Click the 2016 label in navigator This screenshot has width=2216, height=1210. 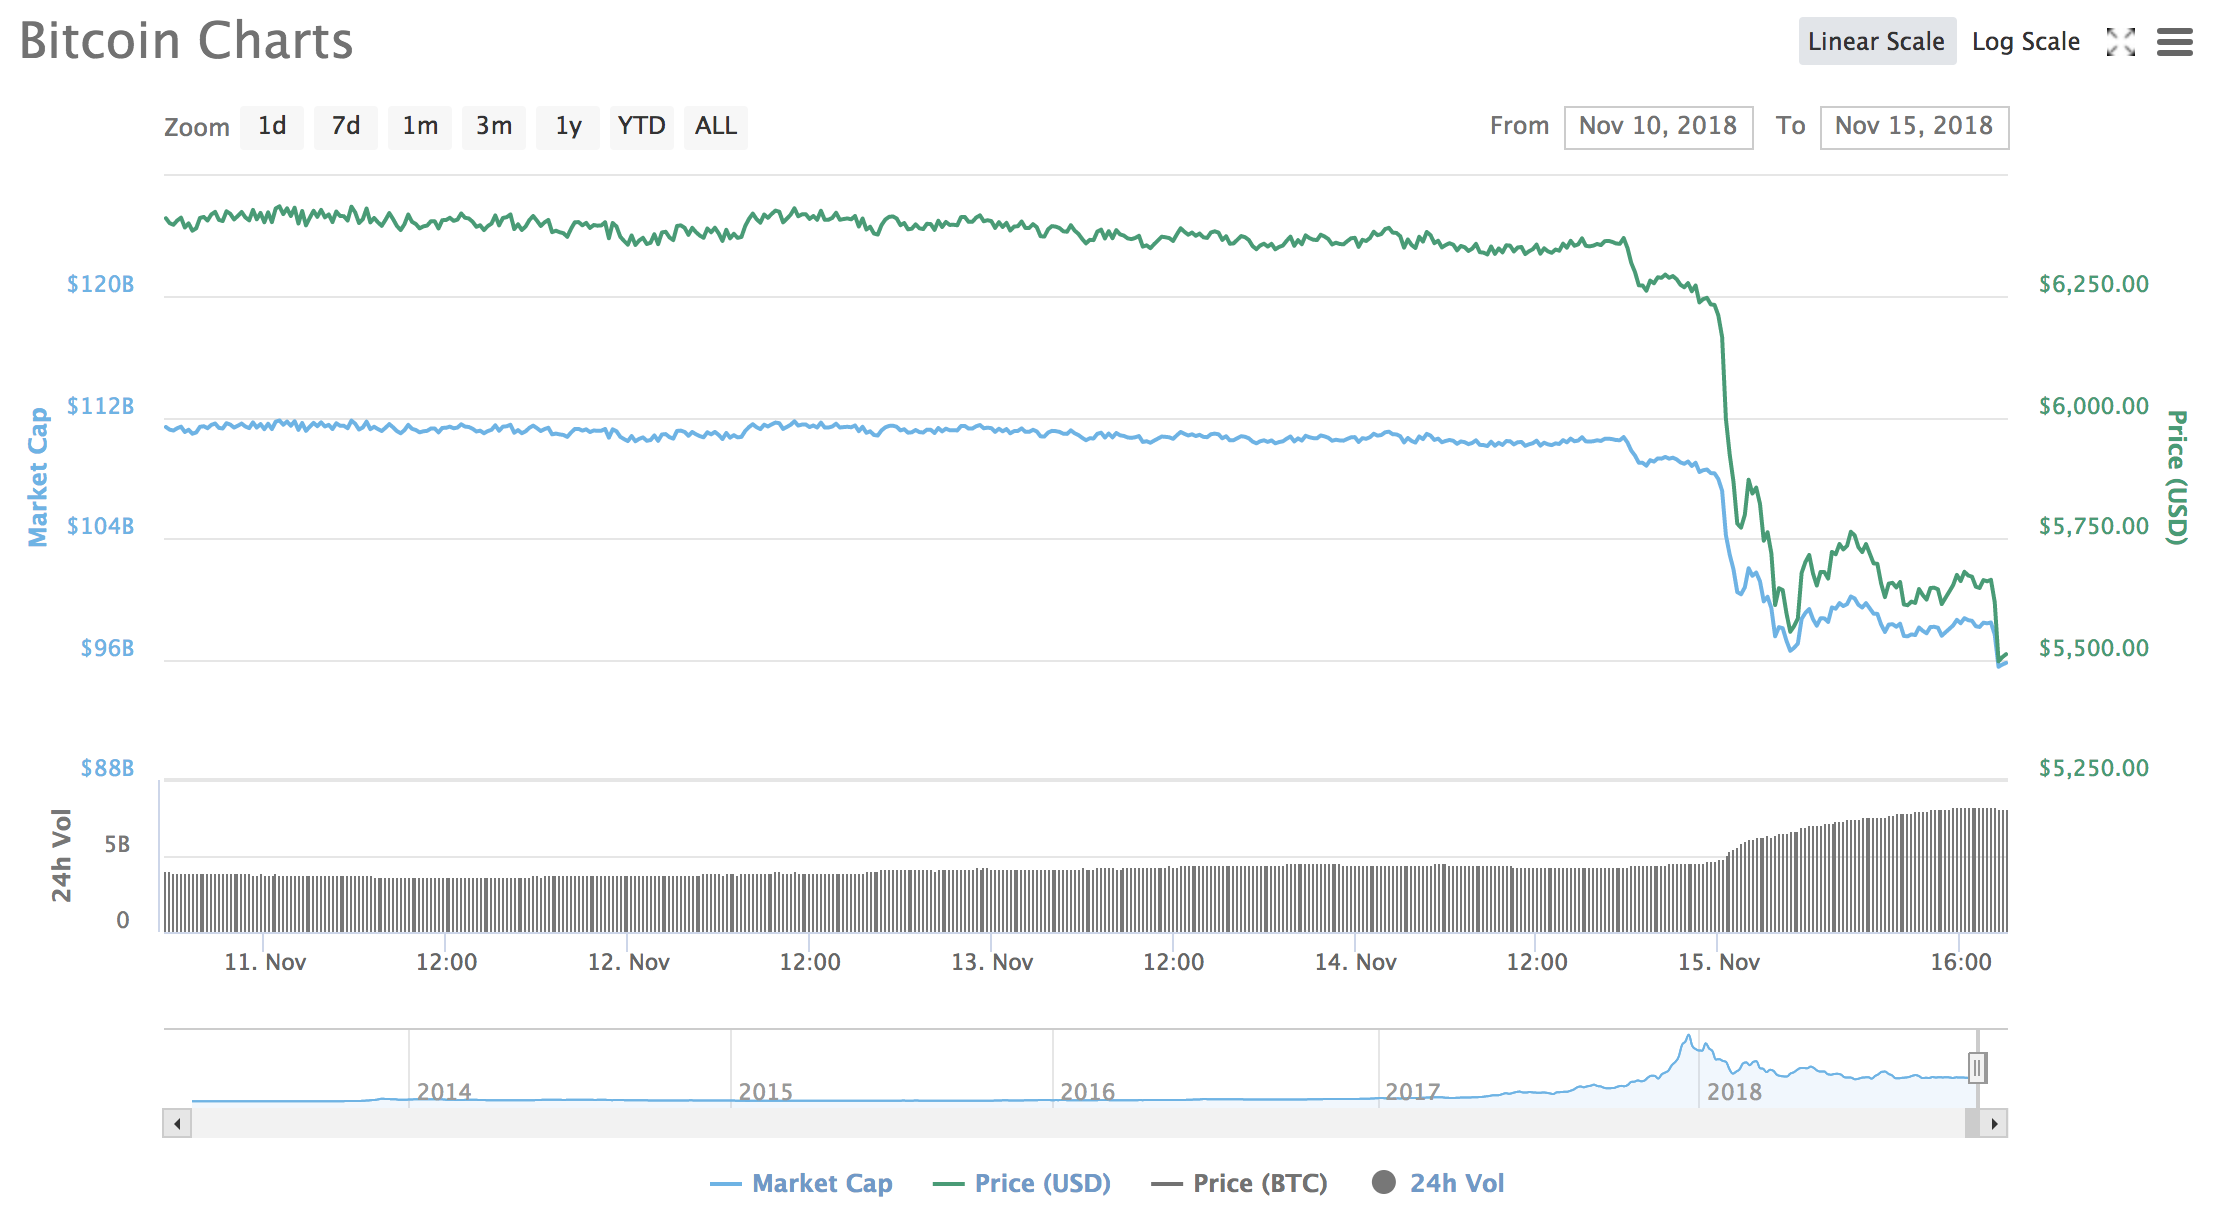click(x=1088, y=1091)
